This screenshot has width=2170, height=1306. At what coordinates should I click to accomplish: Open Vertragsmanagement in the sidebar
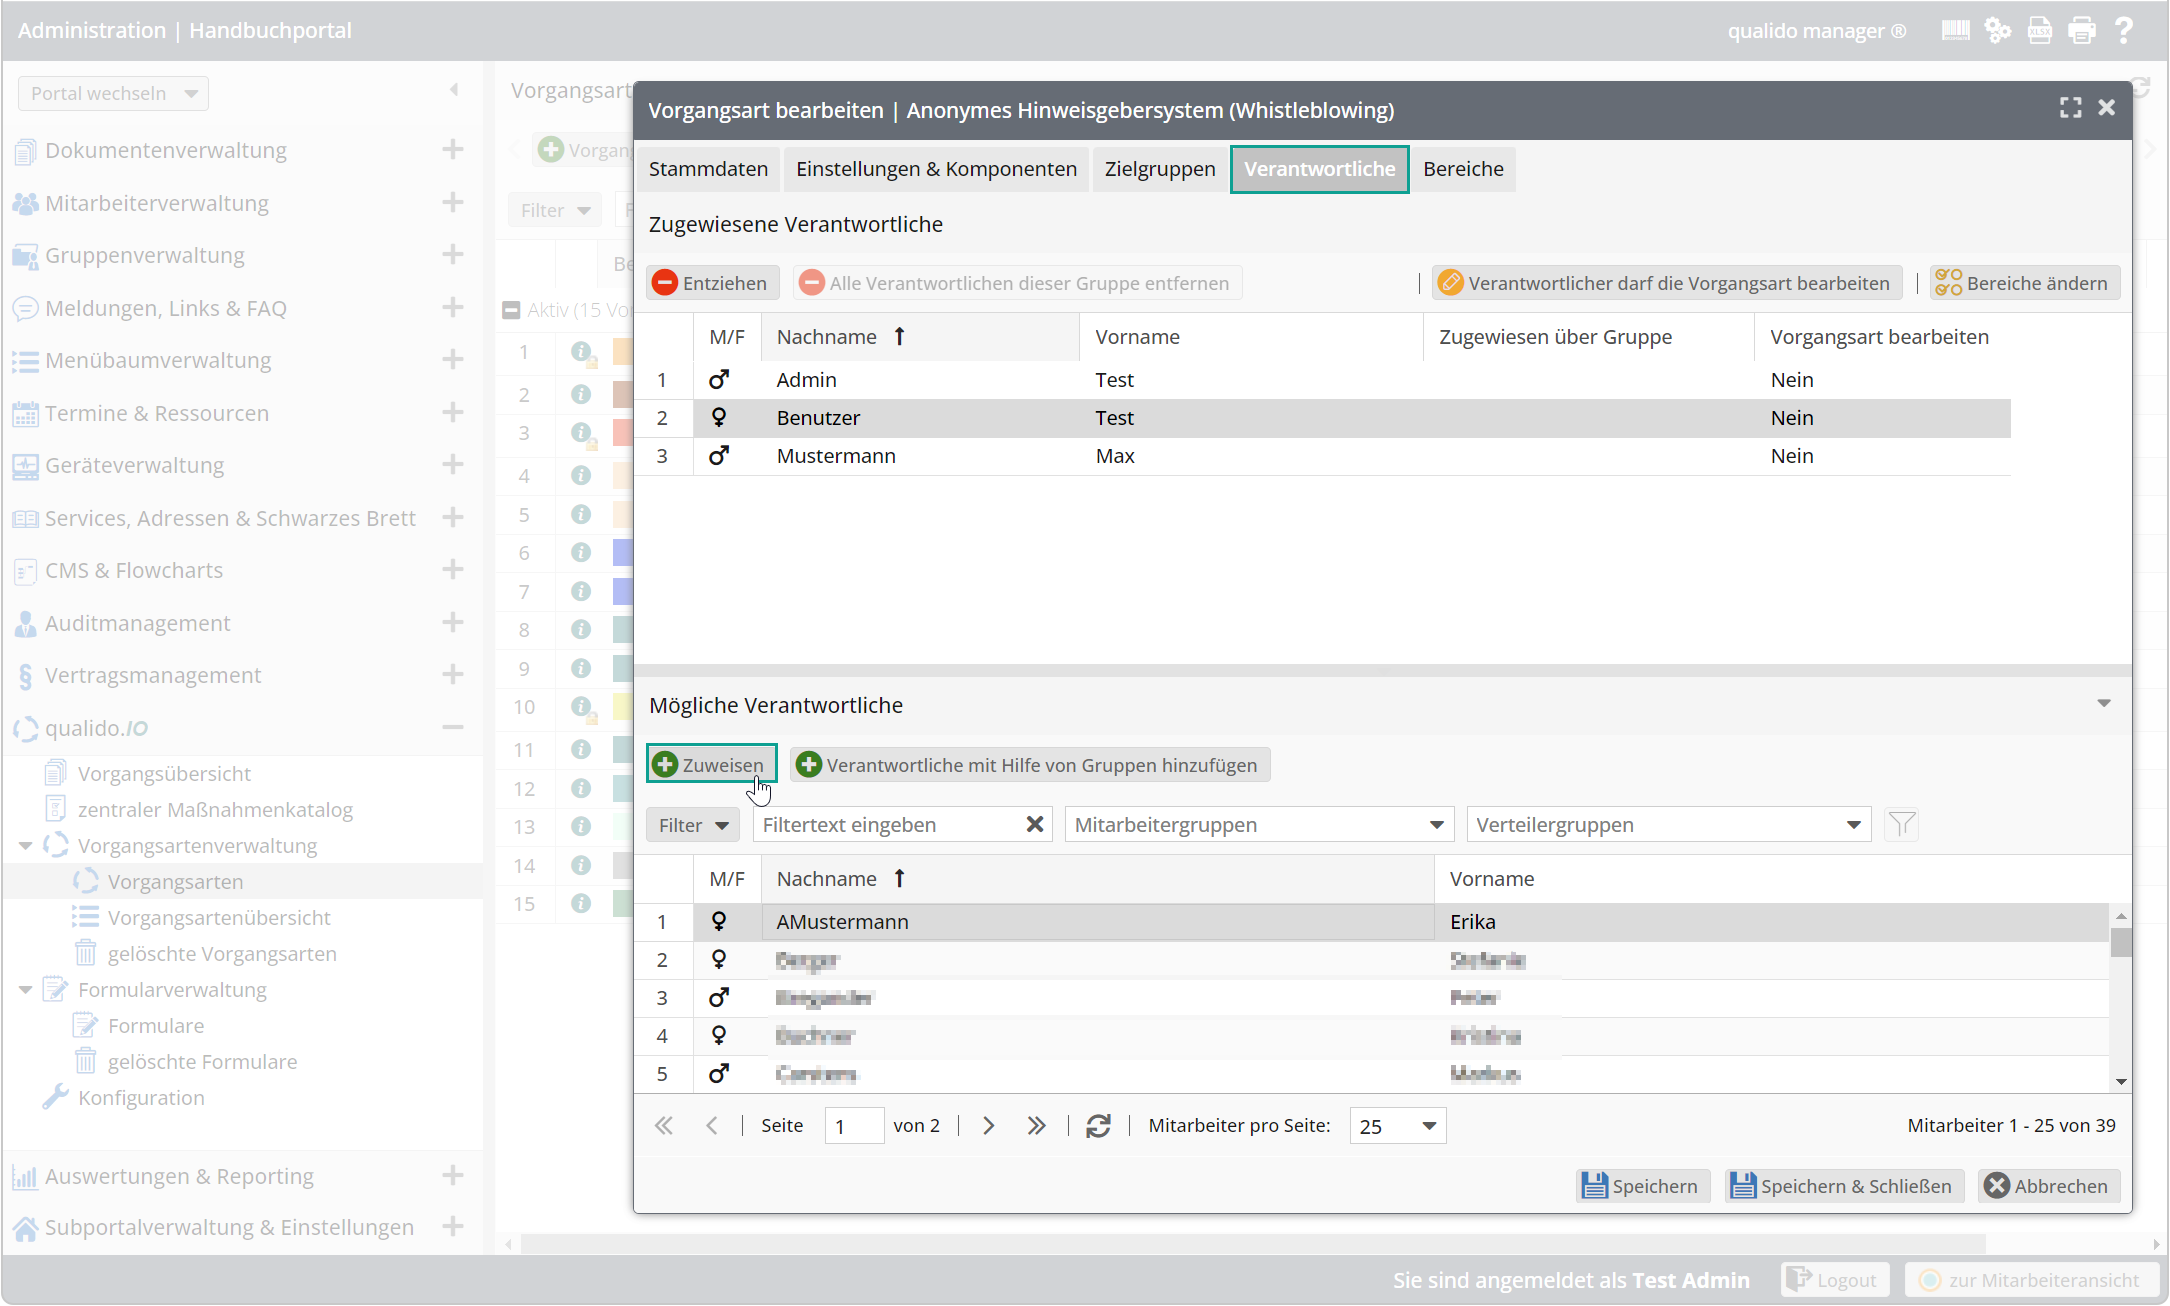click(x=153, y=675)
